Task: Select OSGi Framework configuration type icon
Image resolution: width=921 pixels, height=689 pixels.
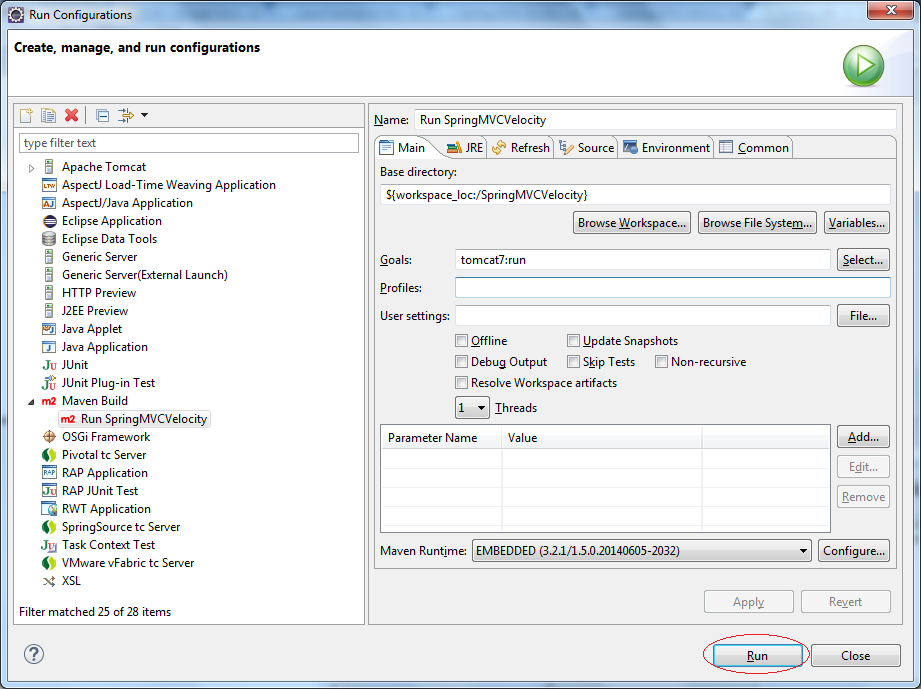Action: [x=49, y=437]
